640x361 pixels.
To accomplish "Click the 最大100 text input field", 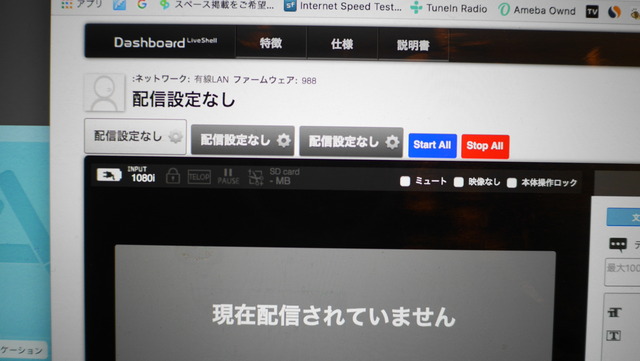I will (x=622, y=272).
